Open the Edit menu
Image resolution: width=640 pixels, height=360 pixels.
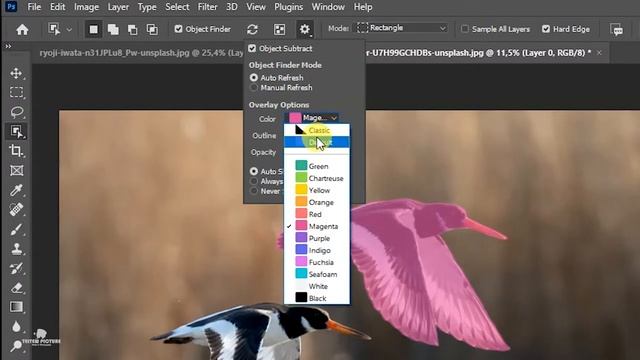click(x=58, y=7)
